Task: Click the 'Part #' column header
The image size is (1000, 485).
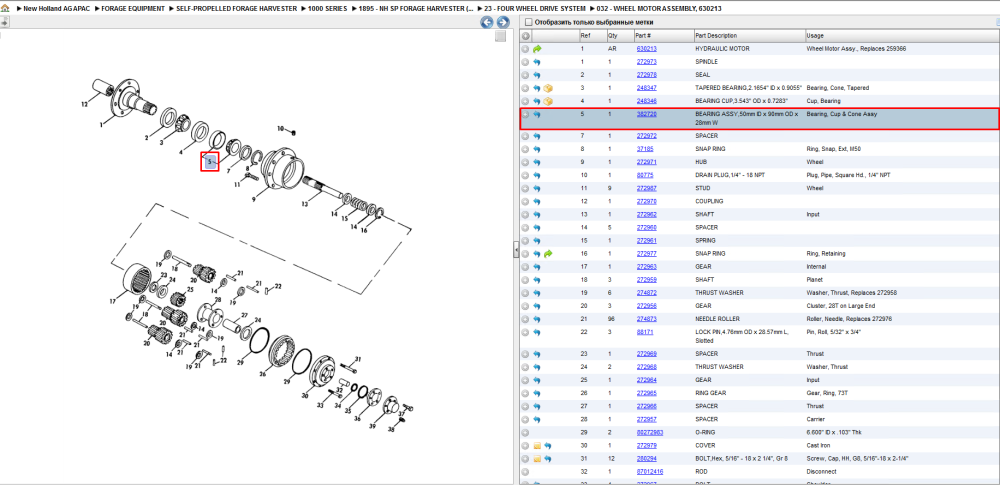Action: click(x=643, y=36)
